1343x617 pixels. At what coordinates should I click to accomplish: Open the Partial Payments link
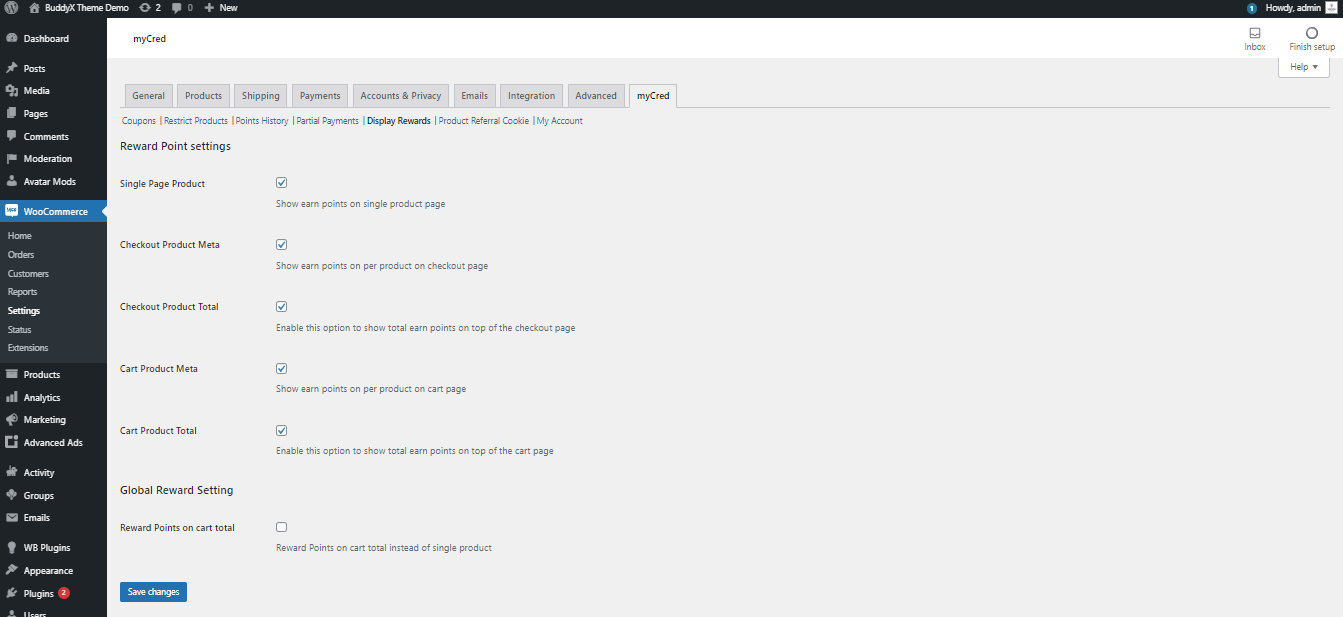327,121
